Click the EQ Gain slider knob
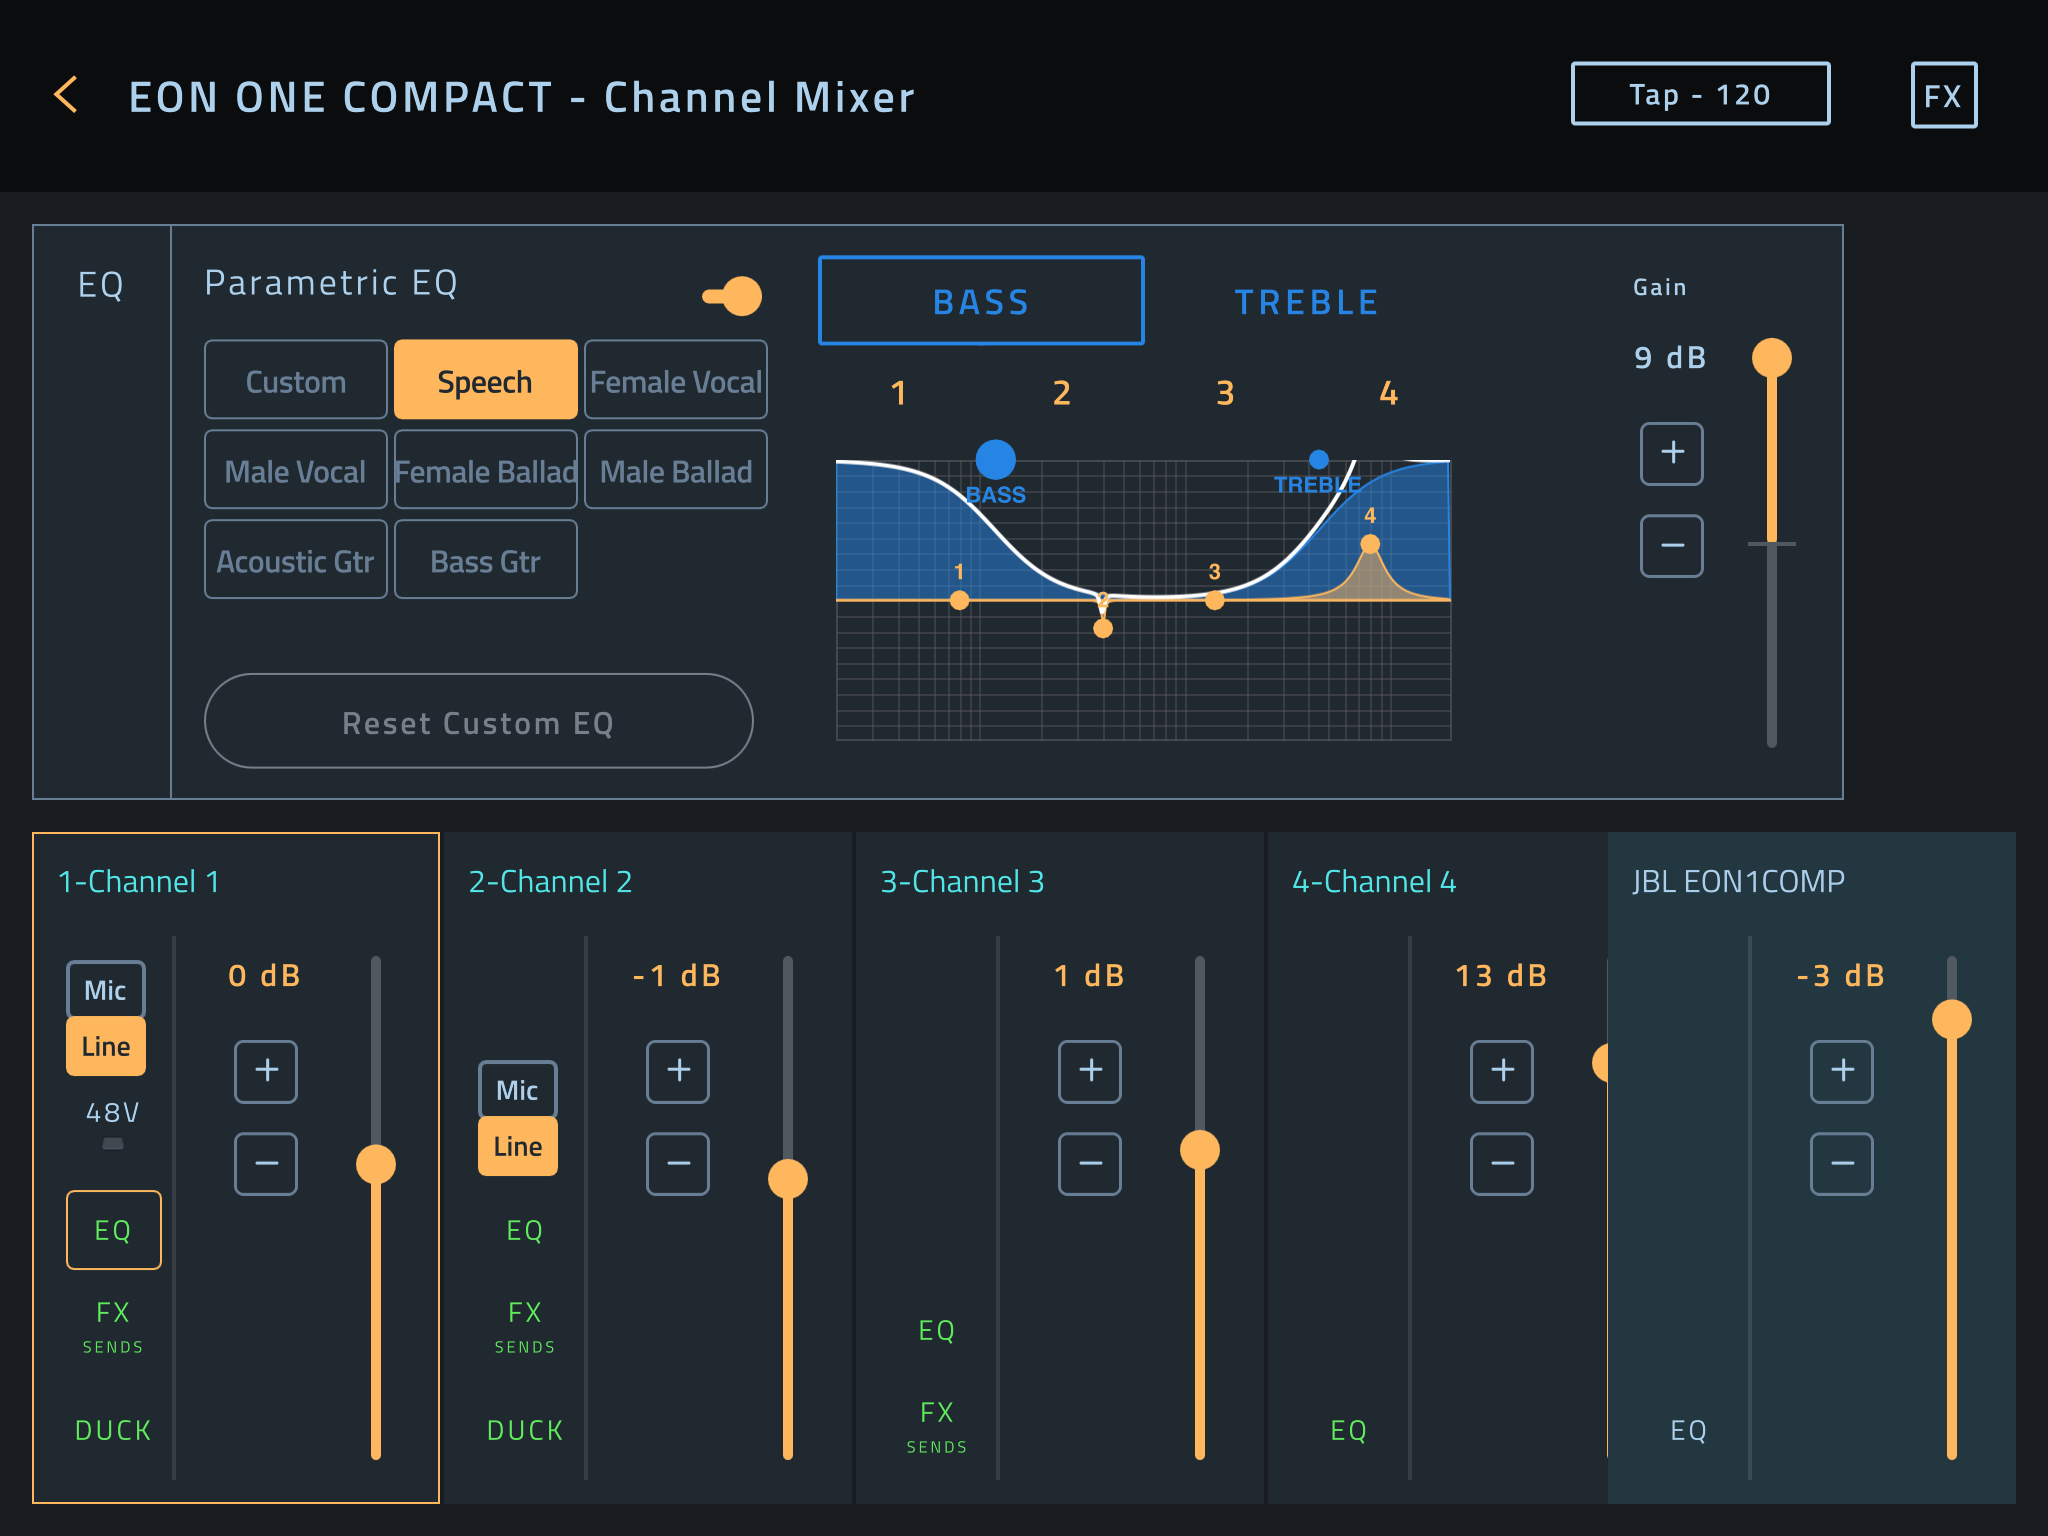This screenshot has width=2048, height=1536. [1771, 358]
